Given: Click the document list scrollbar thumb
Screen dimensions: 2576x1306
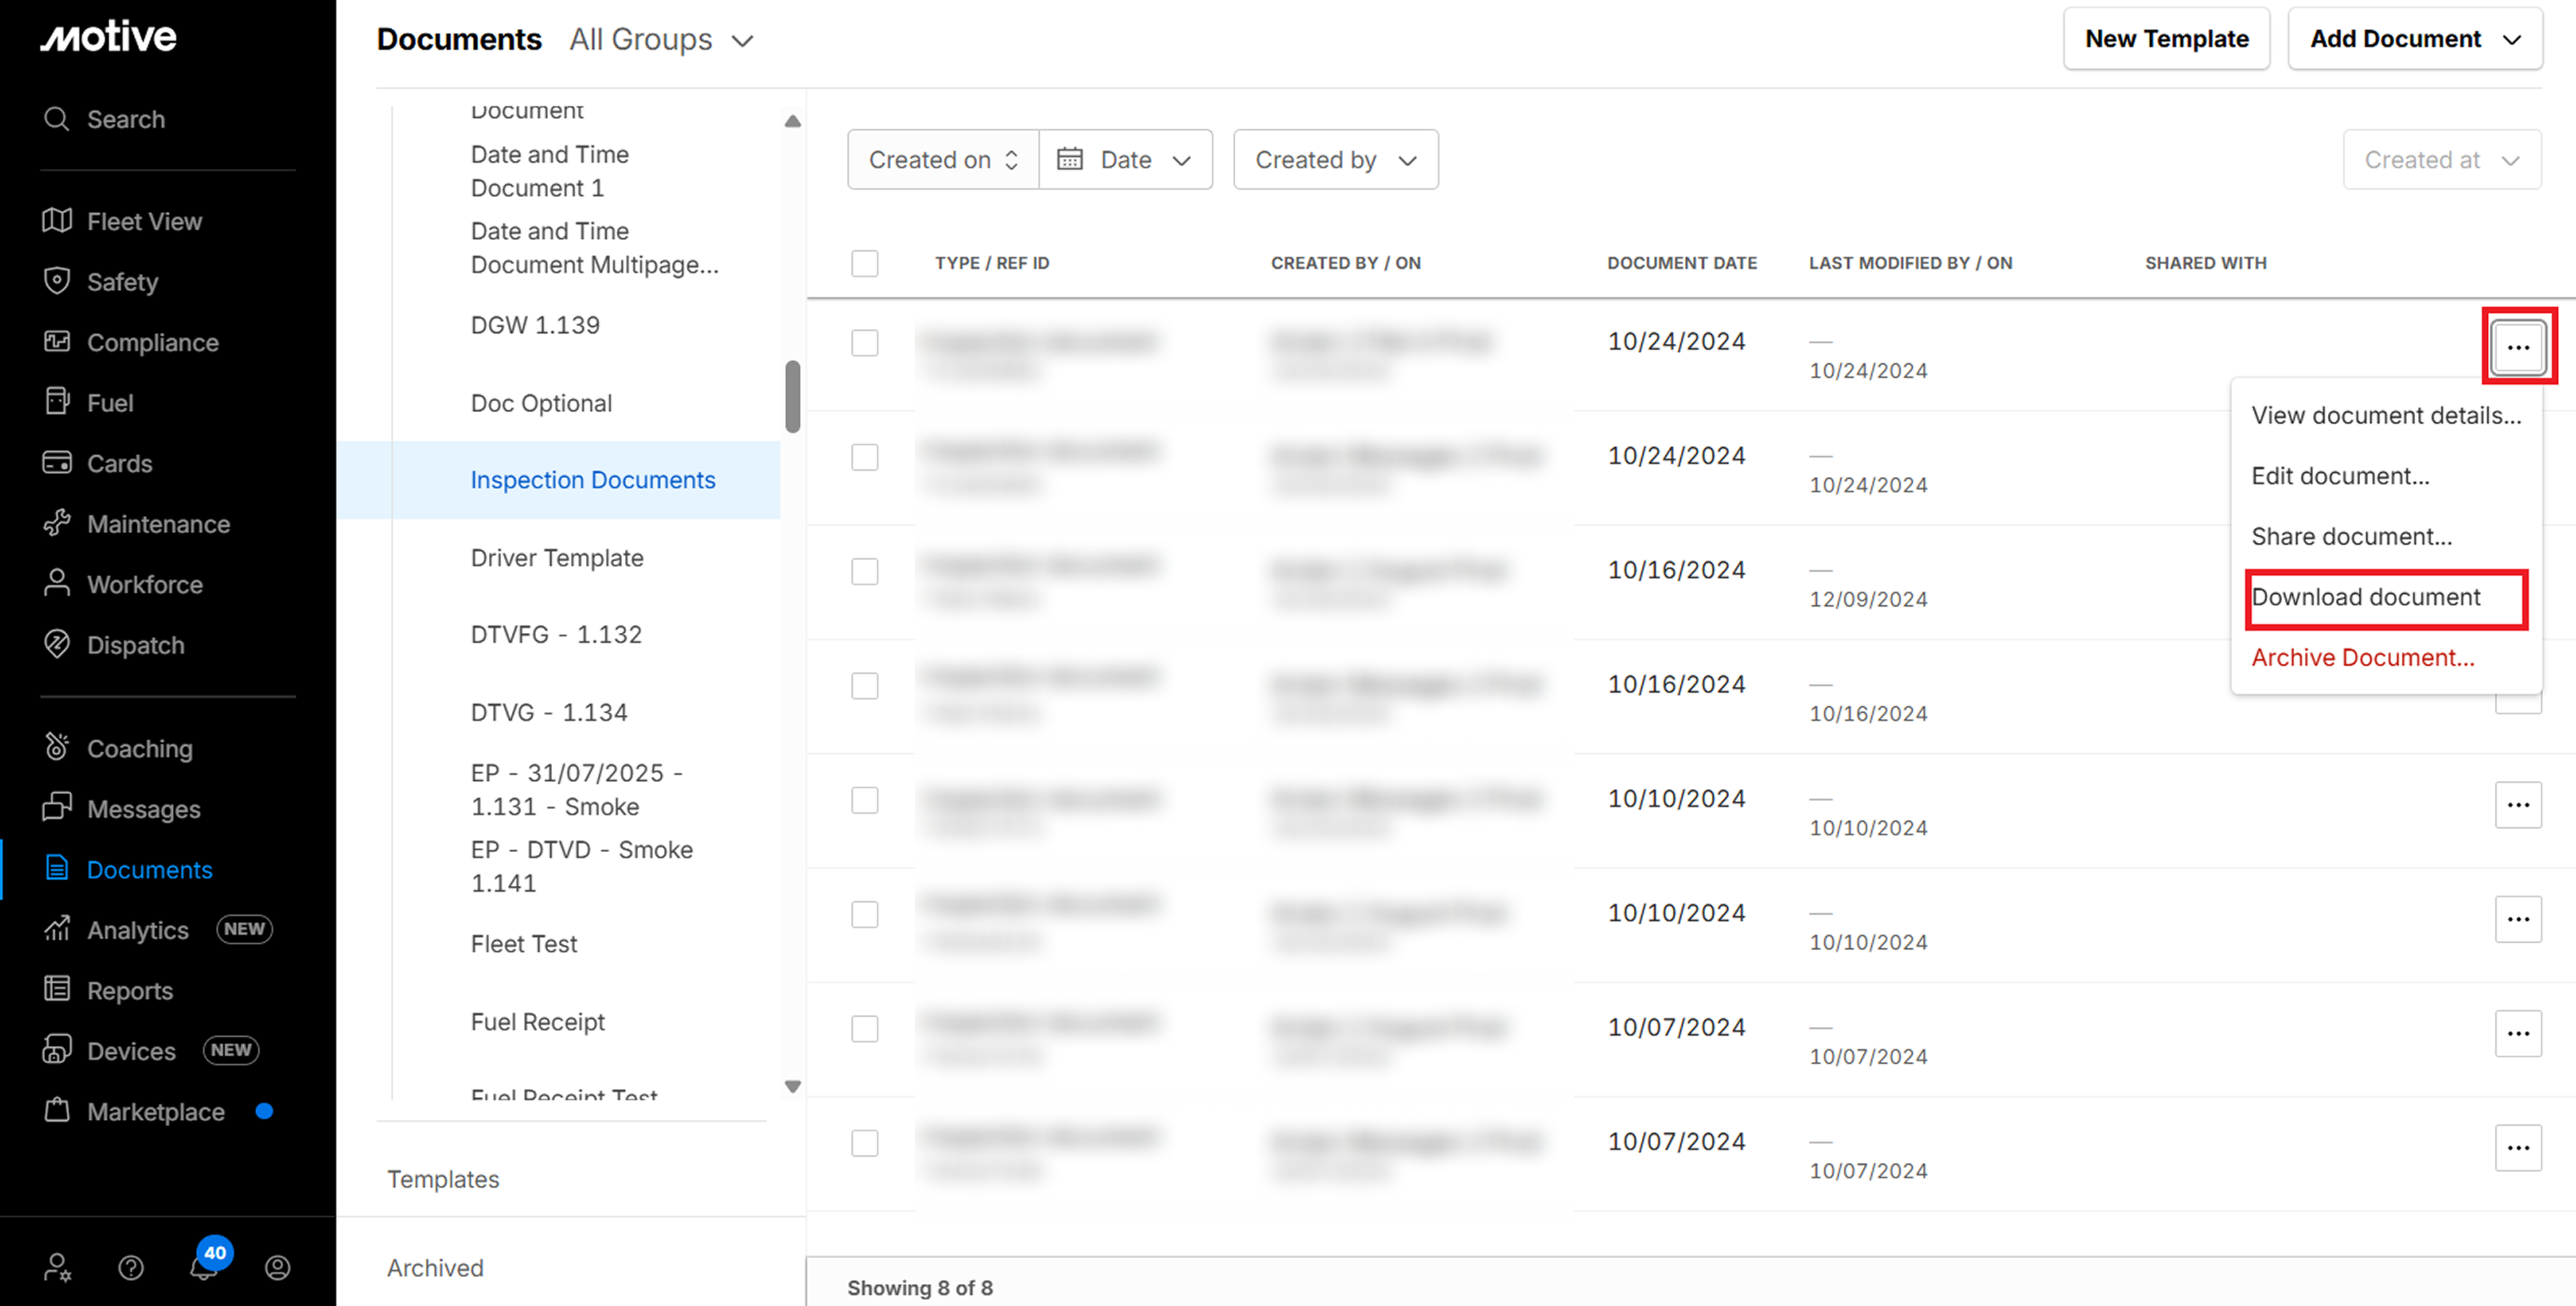Looking at the screenshot, I should click(x=792, y=396).
